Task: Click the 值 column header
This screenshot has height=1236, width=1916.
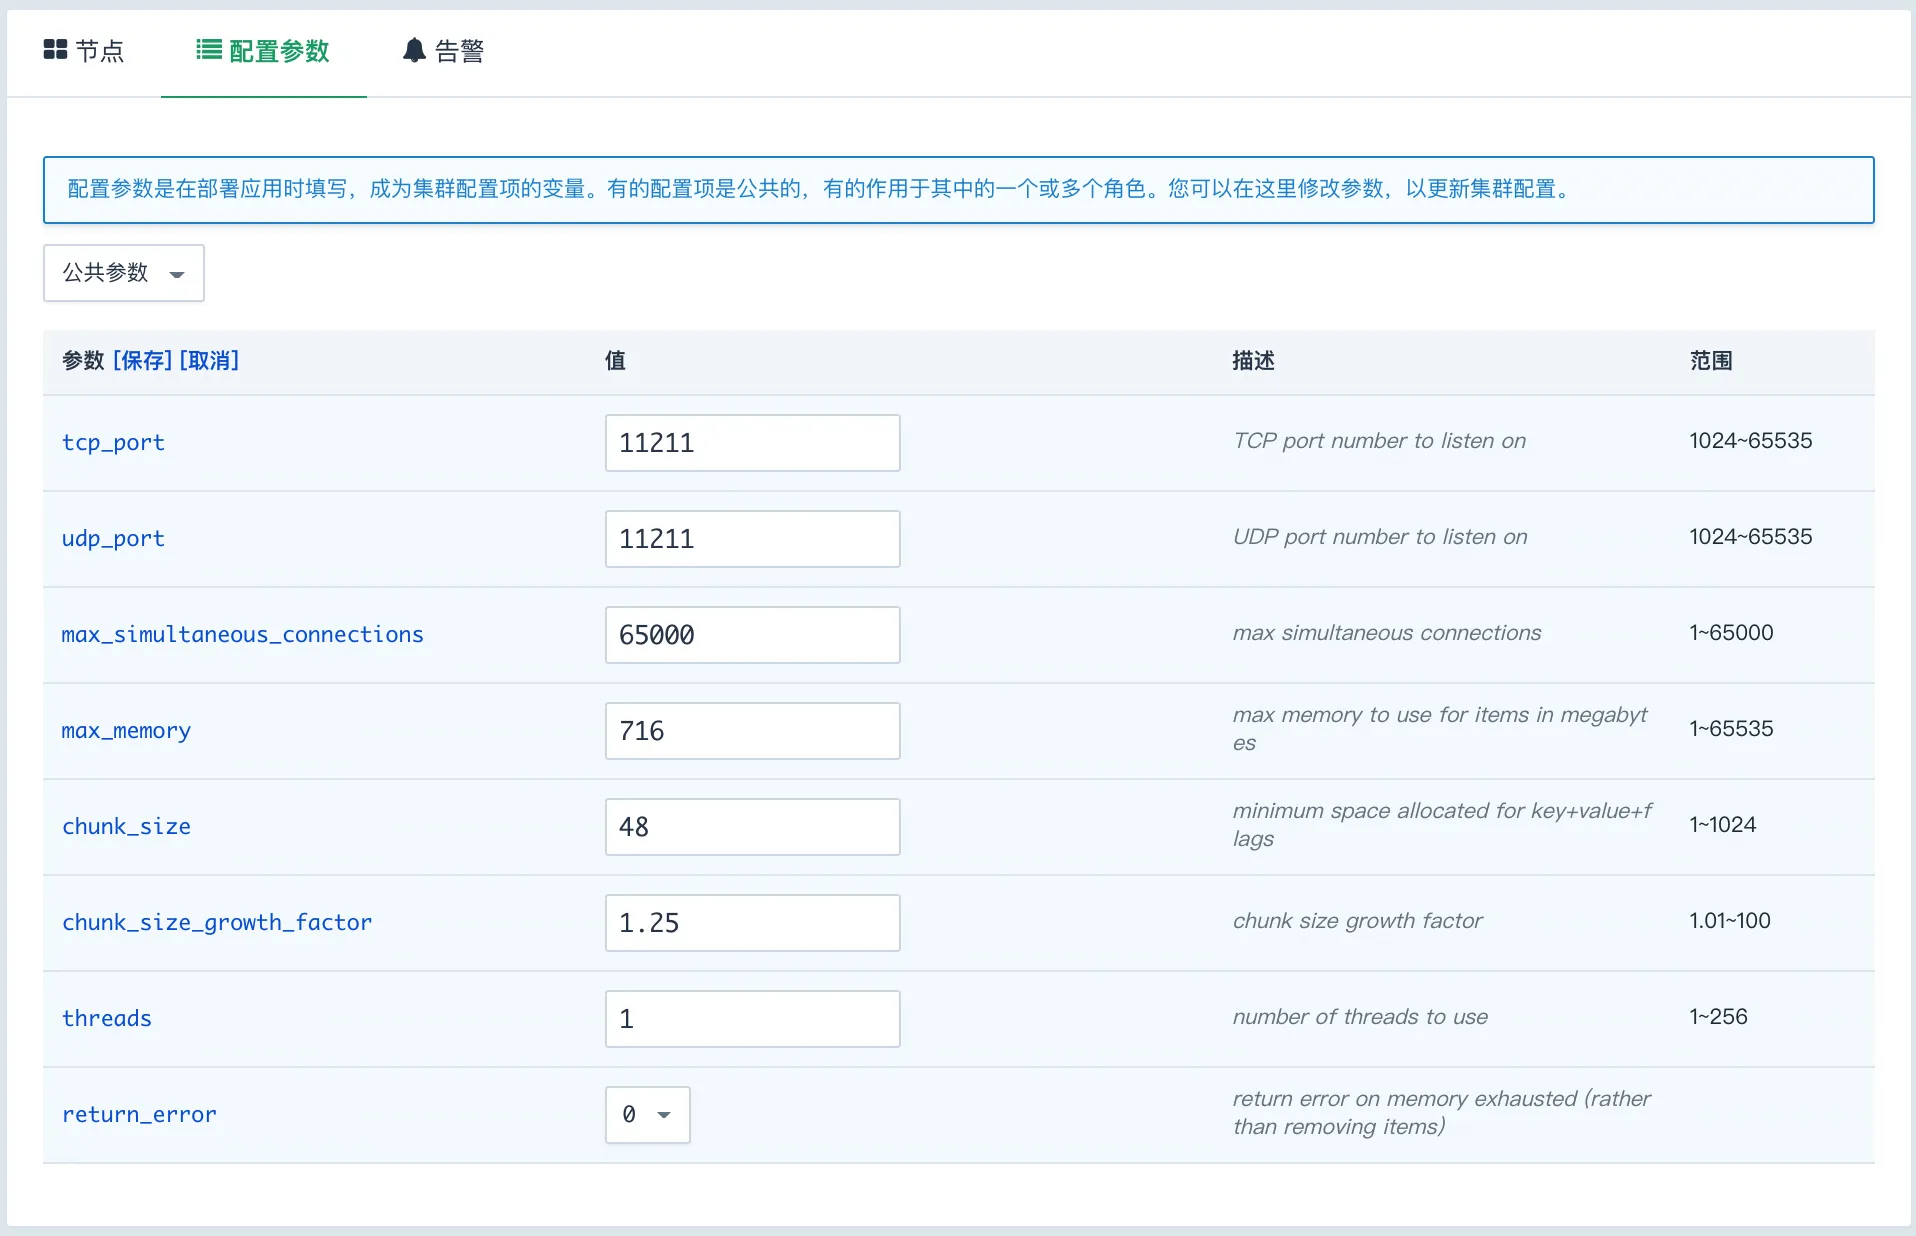Action: (615, 361)
